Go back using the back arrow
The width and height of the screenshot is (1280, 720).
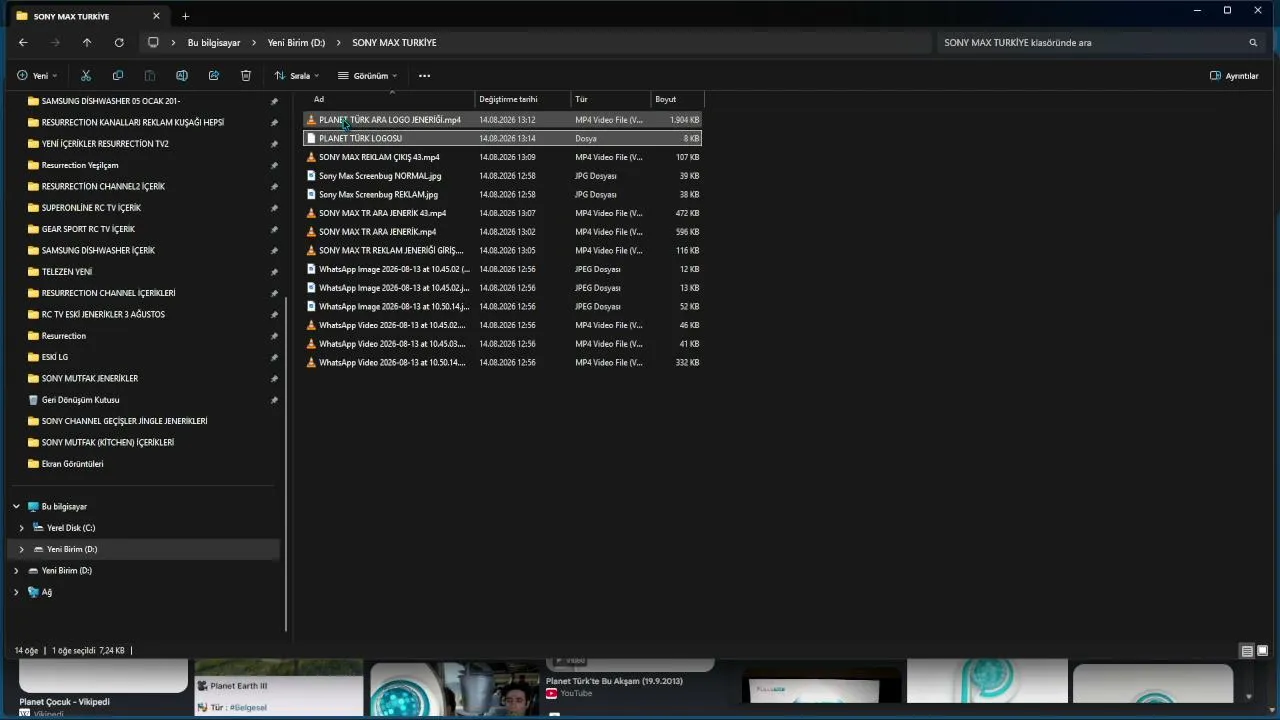point(23,43)
